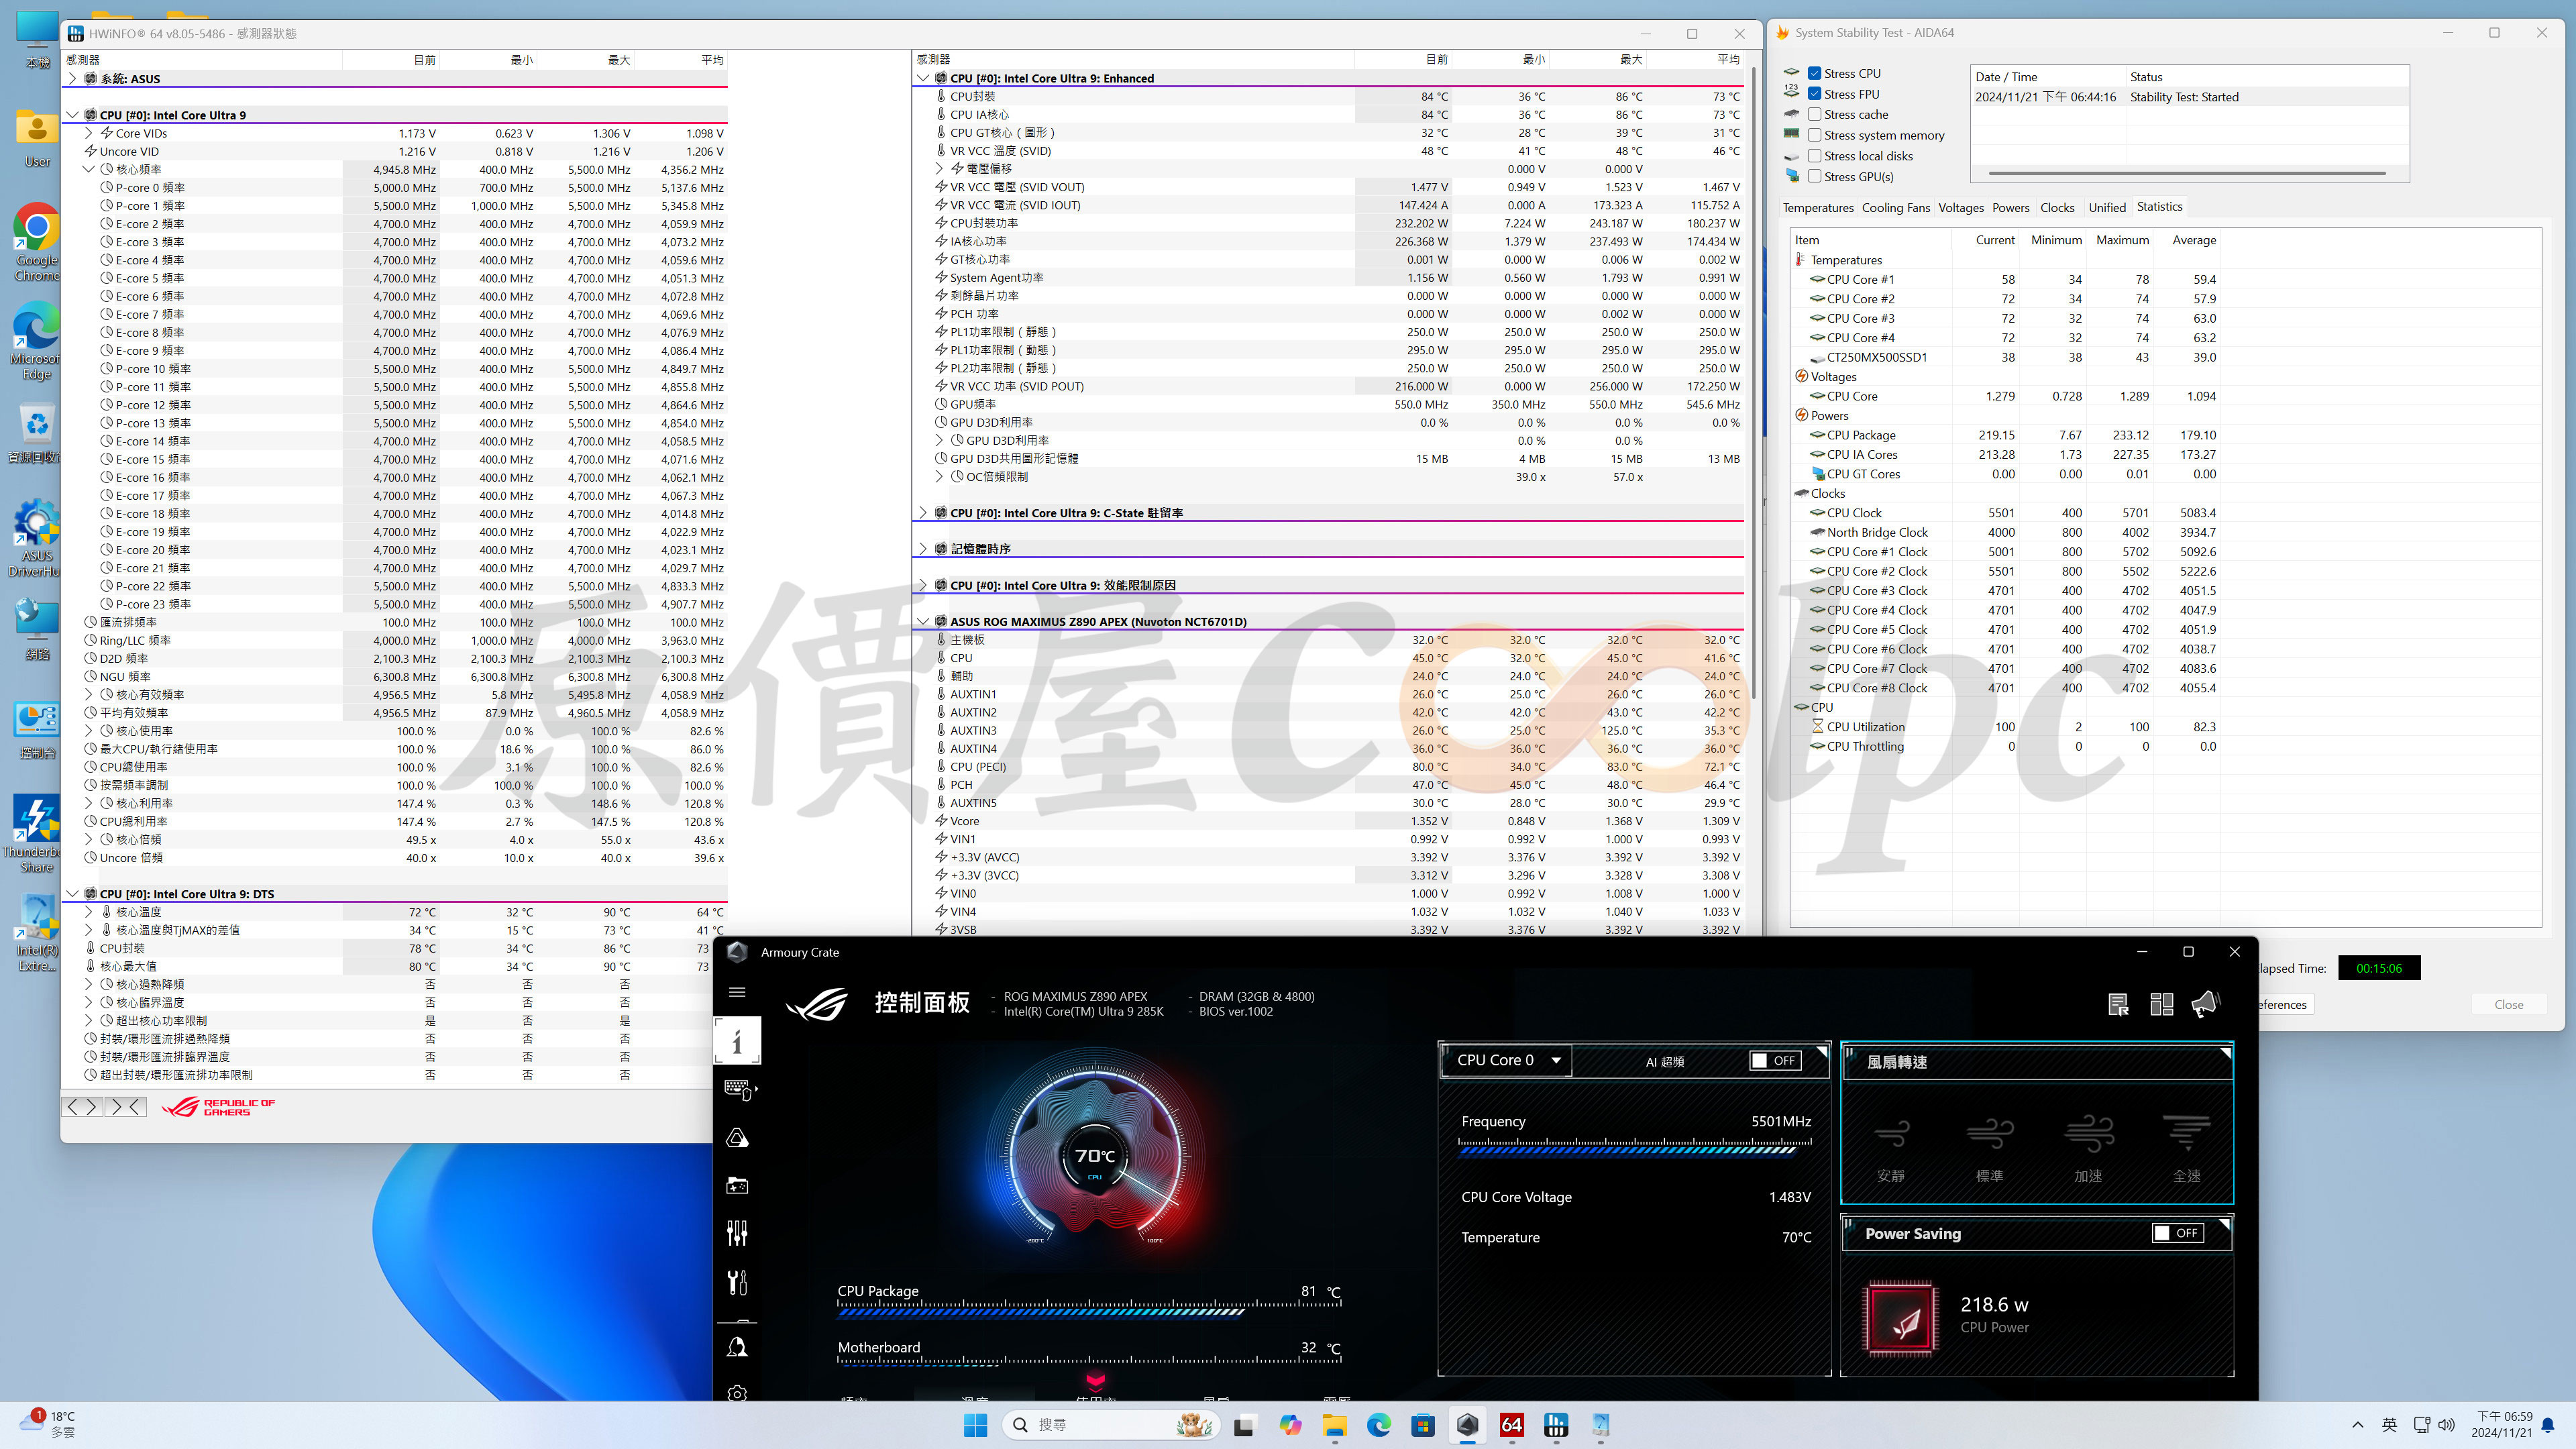This screenshot has width=2576, height=1449.
Task: Open Armoury Crate settings gear icon
Action: point(737,1393)
